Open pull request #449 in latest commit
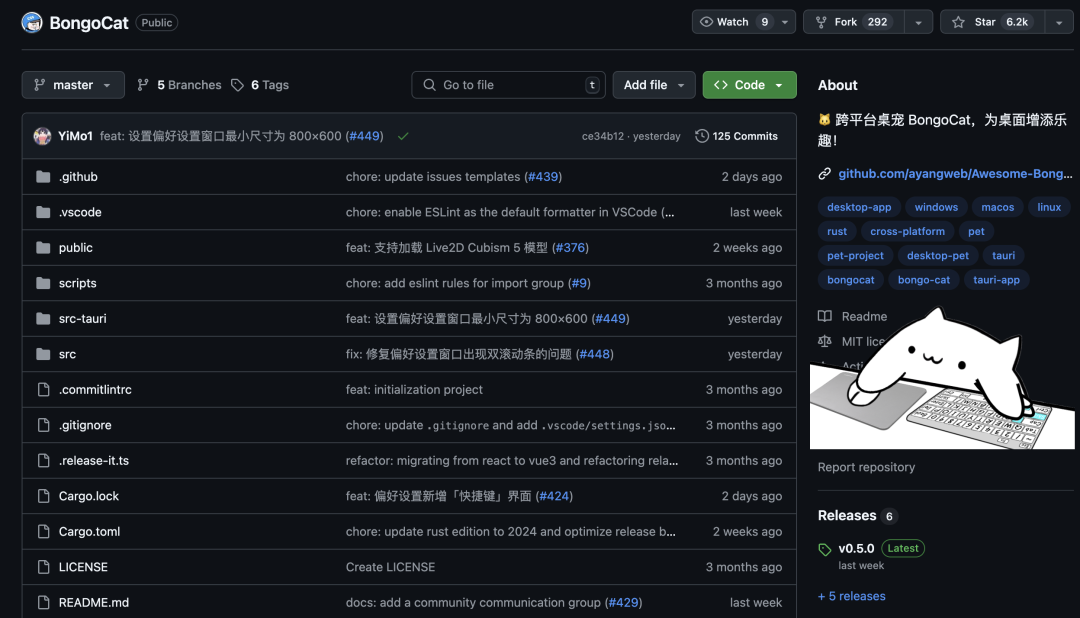The height and width of the screenshot is (618, 1080). coord(364,136)
